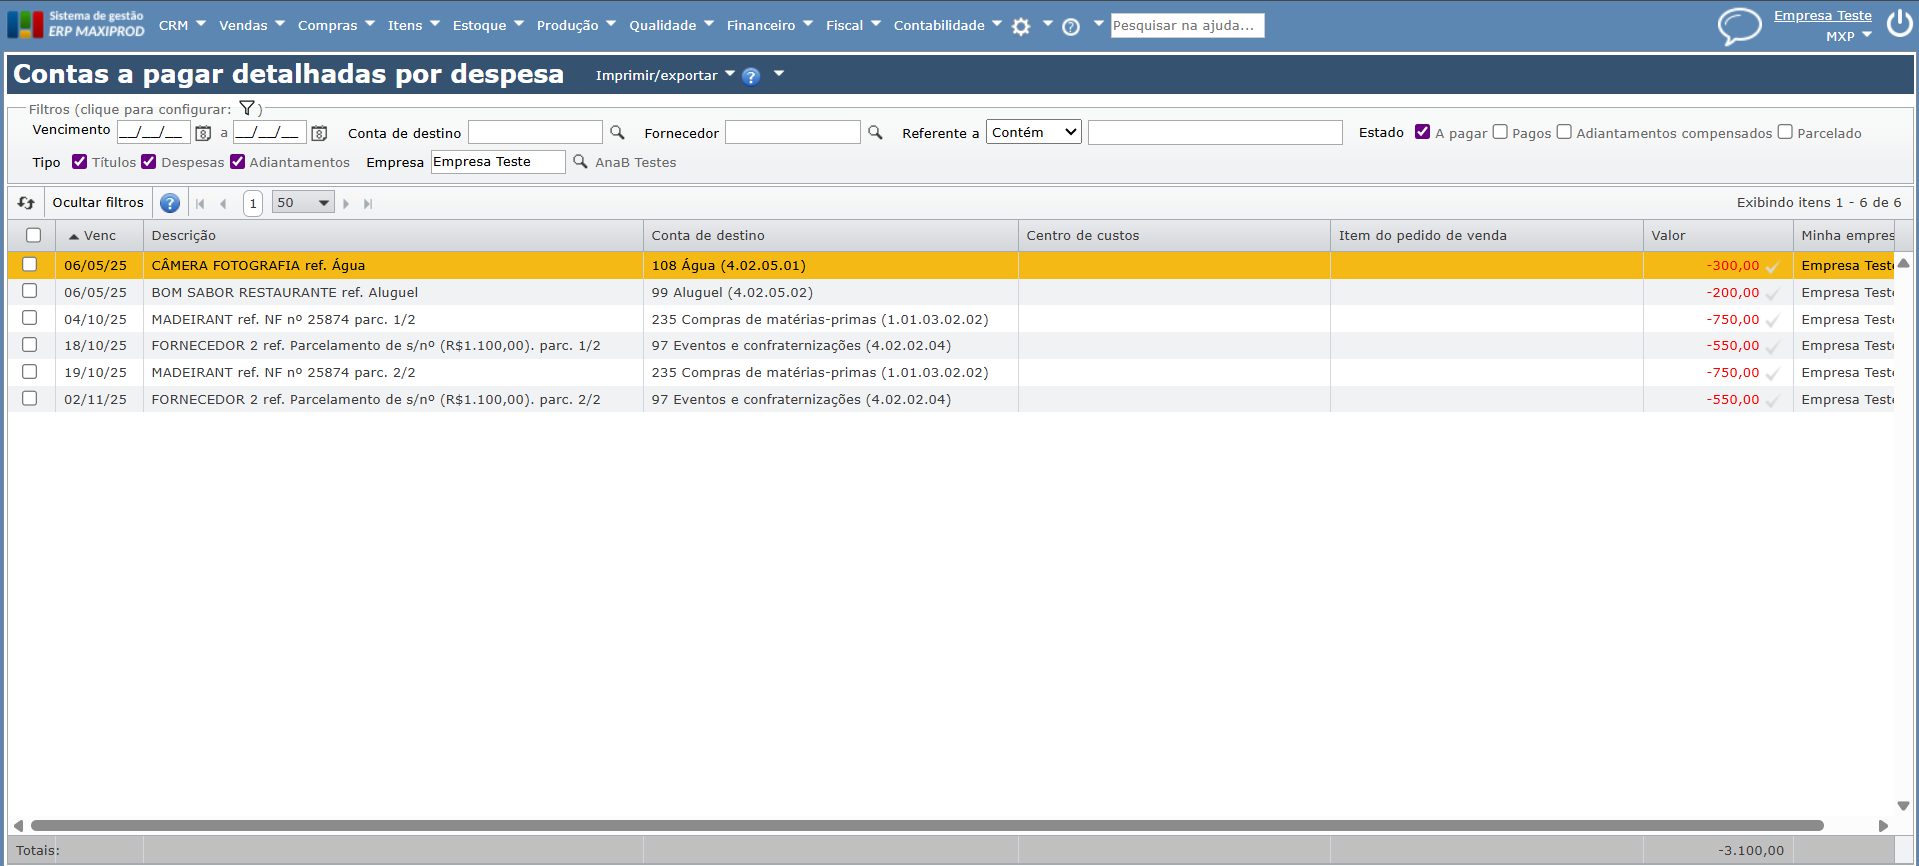The image size is (1919, 866).
Task: Open the CRM menu
Action: click(x=182, y=25)
